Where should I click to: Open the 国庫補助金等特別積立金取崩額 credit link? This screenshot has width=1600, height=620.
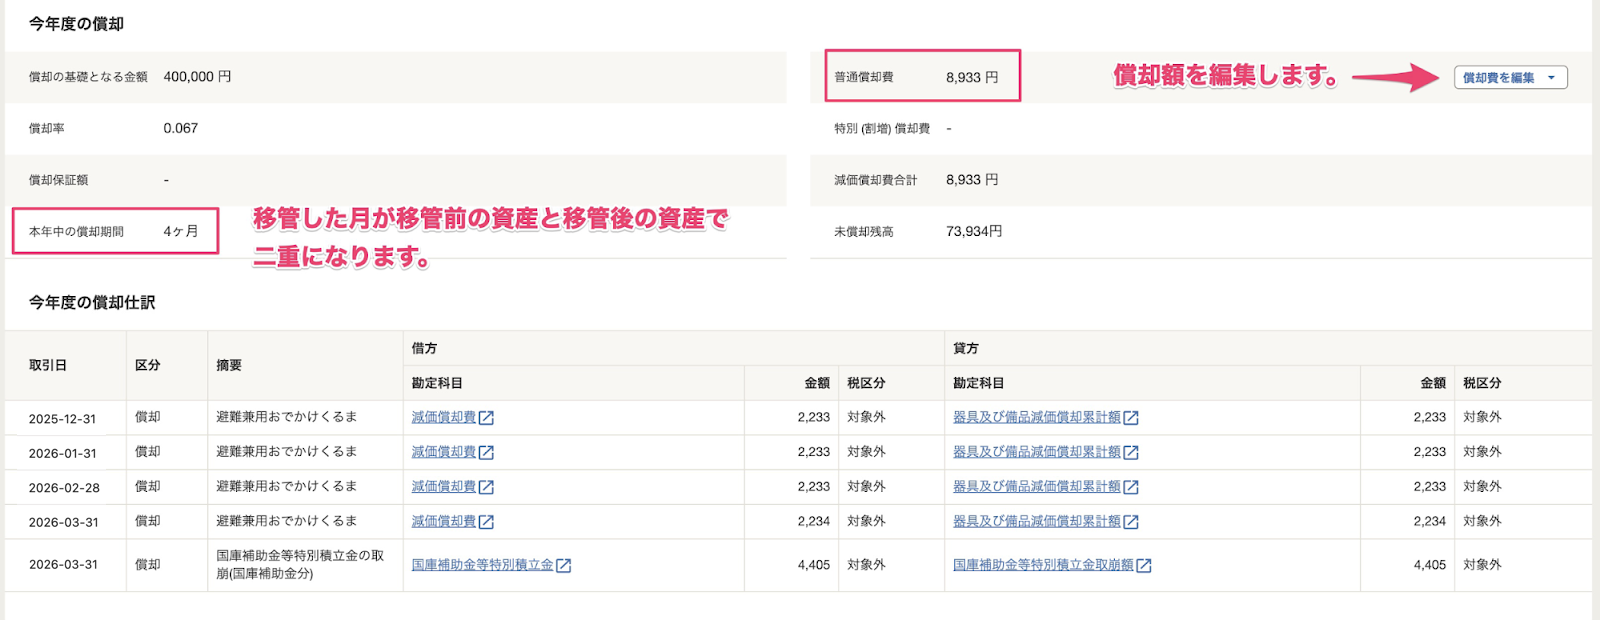1043,565
